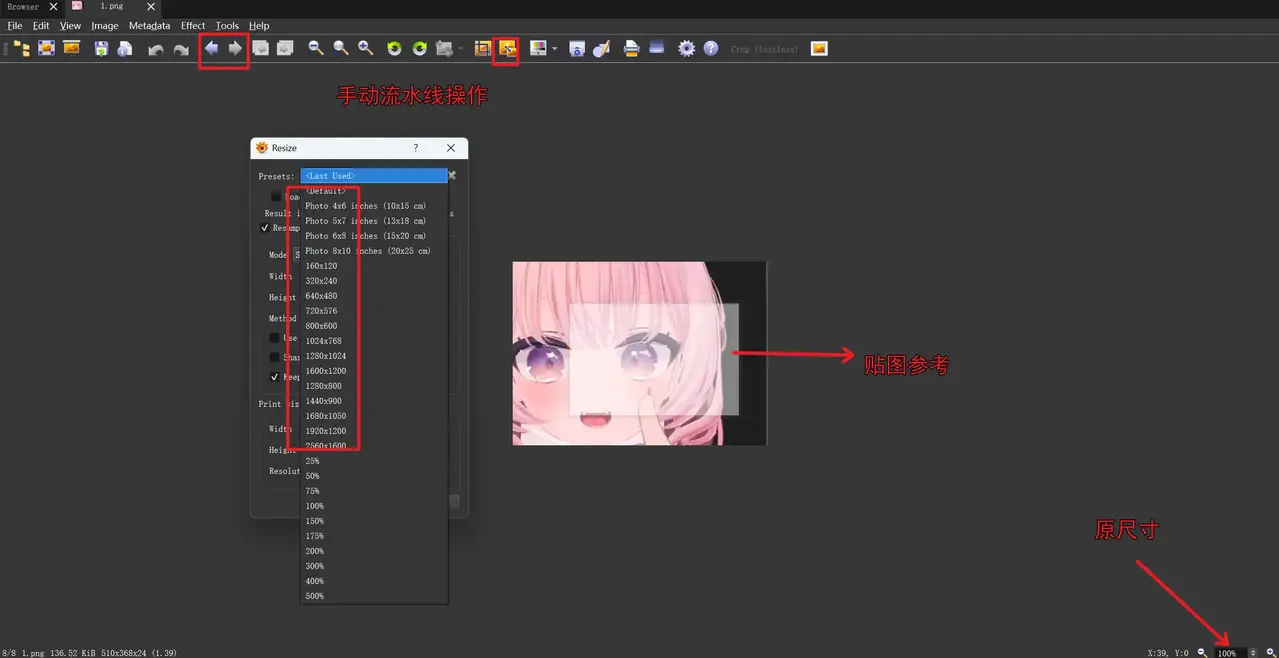Toggle the Keep ratio checkbox
The height and width of the screenshot is (658, 1279).
click(x=275, y=377)
